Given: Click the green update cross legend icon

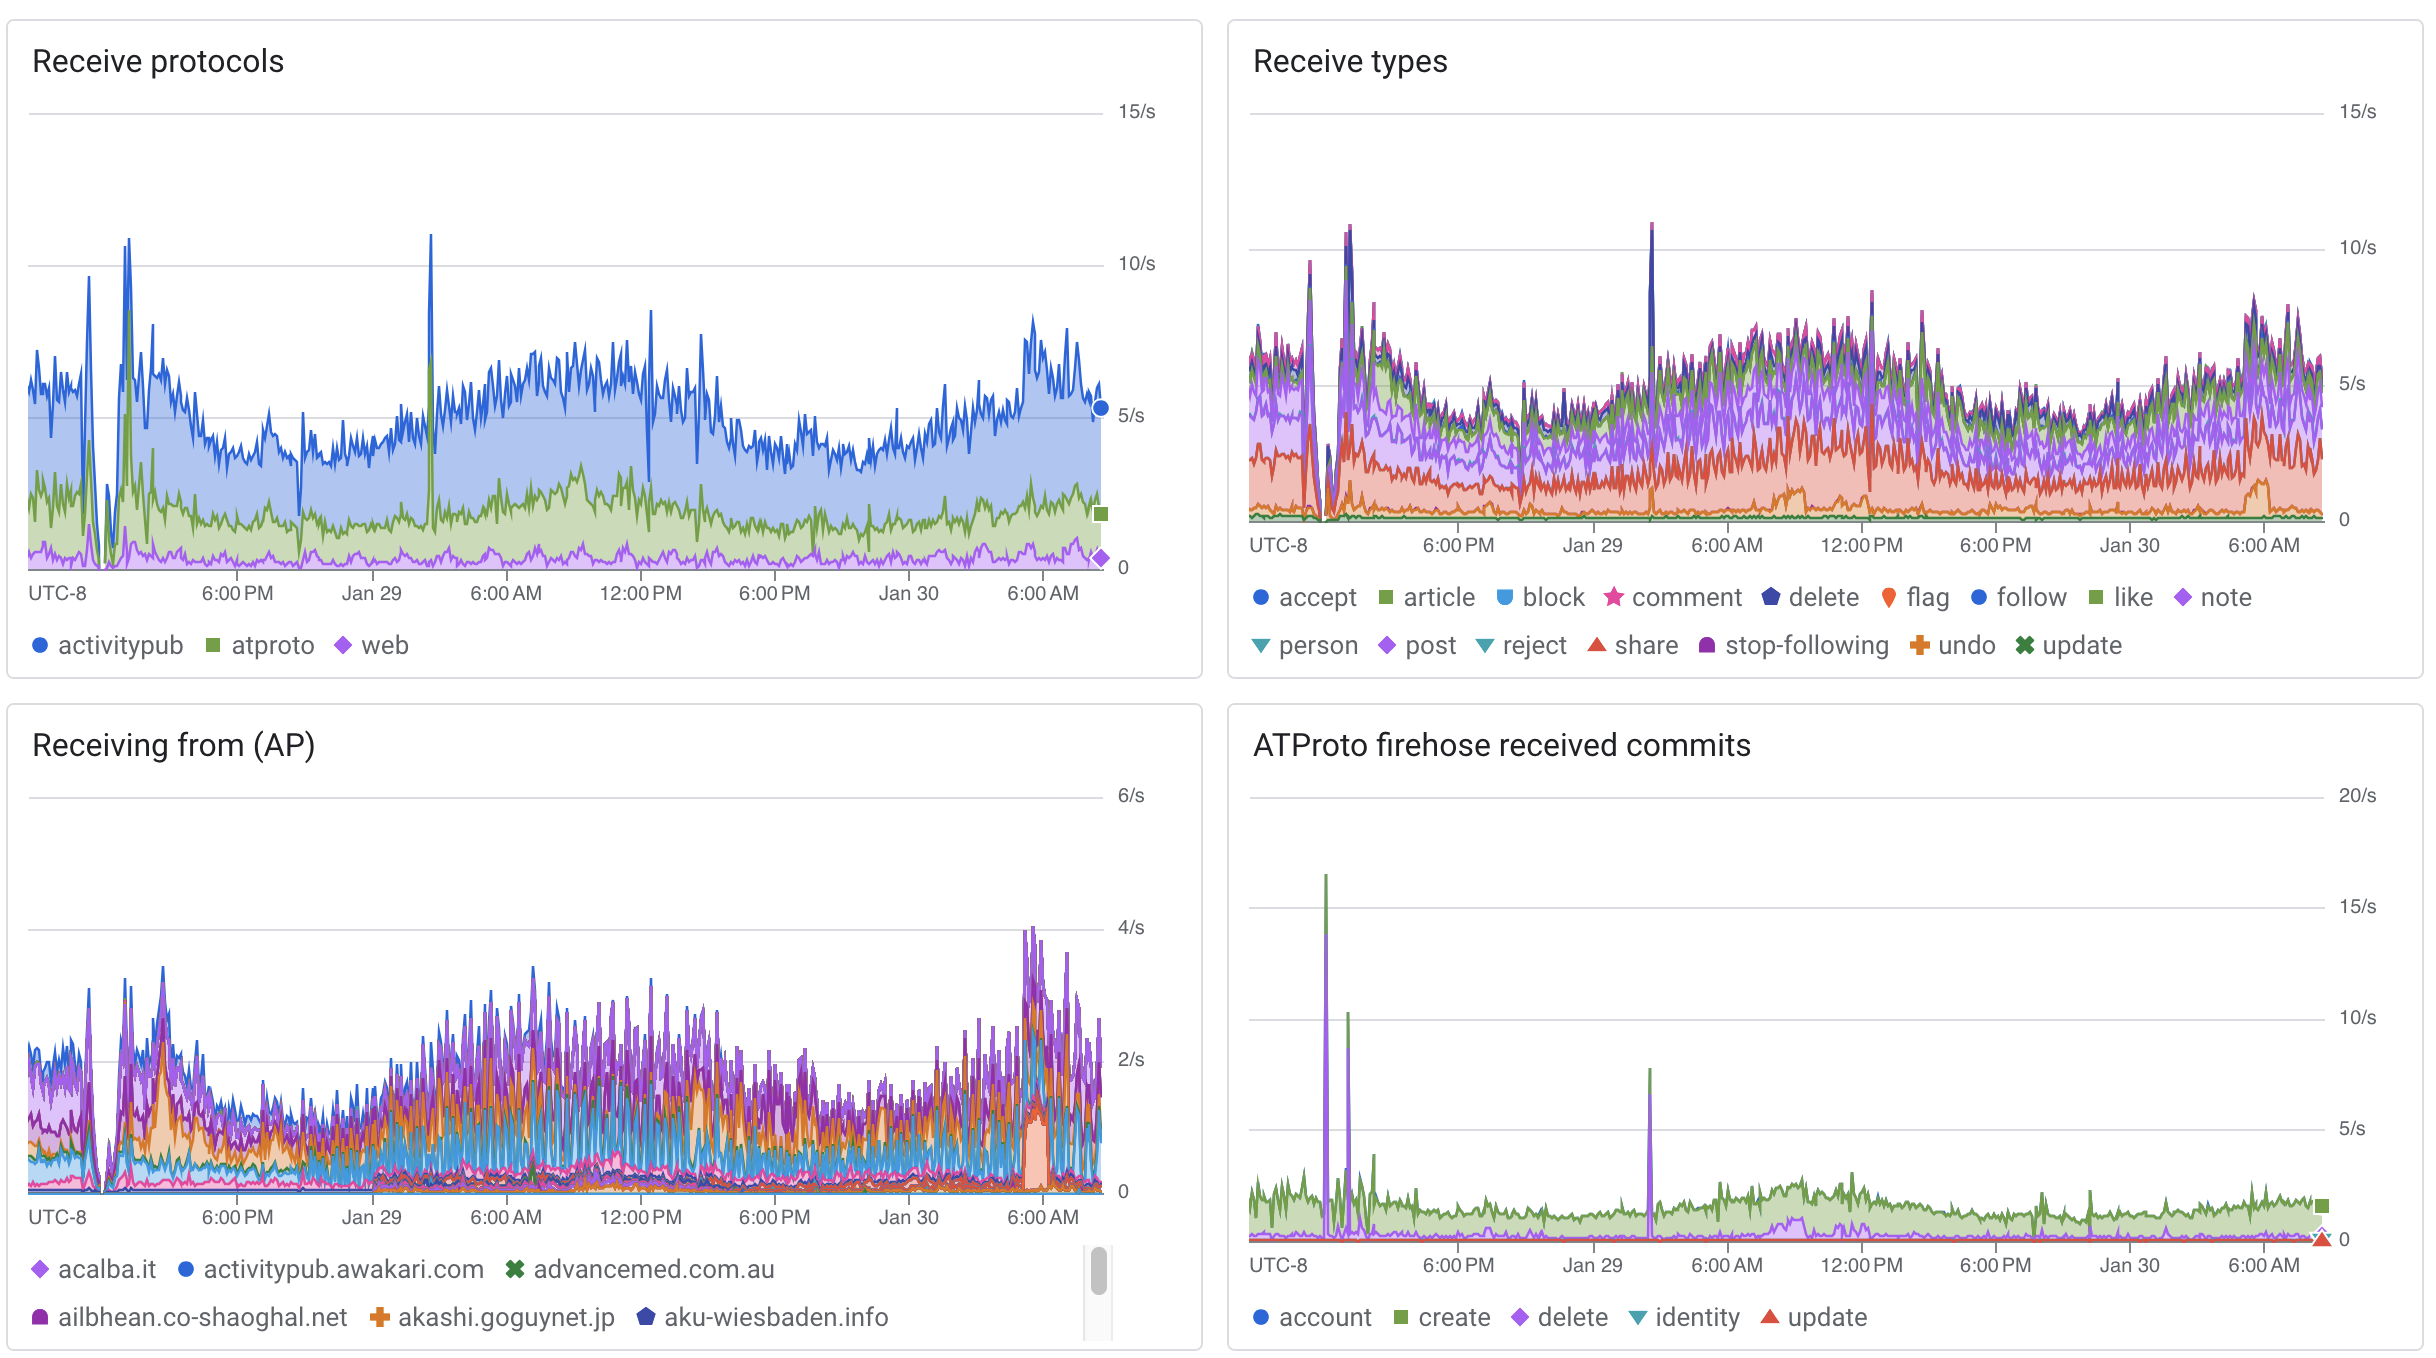Looking at the screenshot, I should 2025,646.
